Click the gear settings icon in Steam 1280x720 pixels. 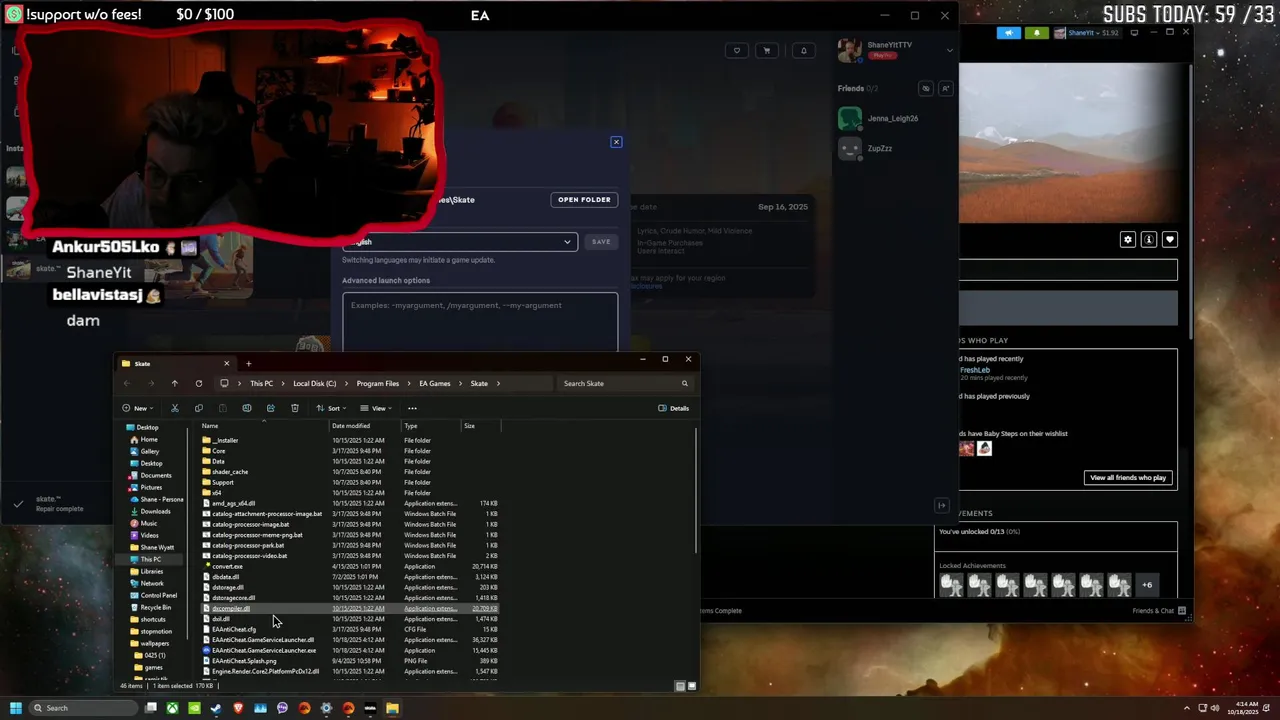[x=1128, y=240]
